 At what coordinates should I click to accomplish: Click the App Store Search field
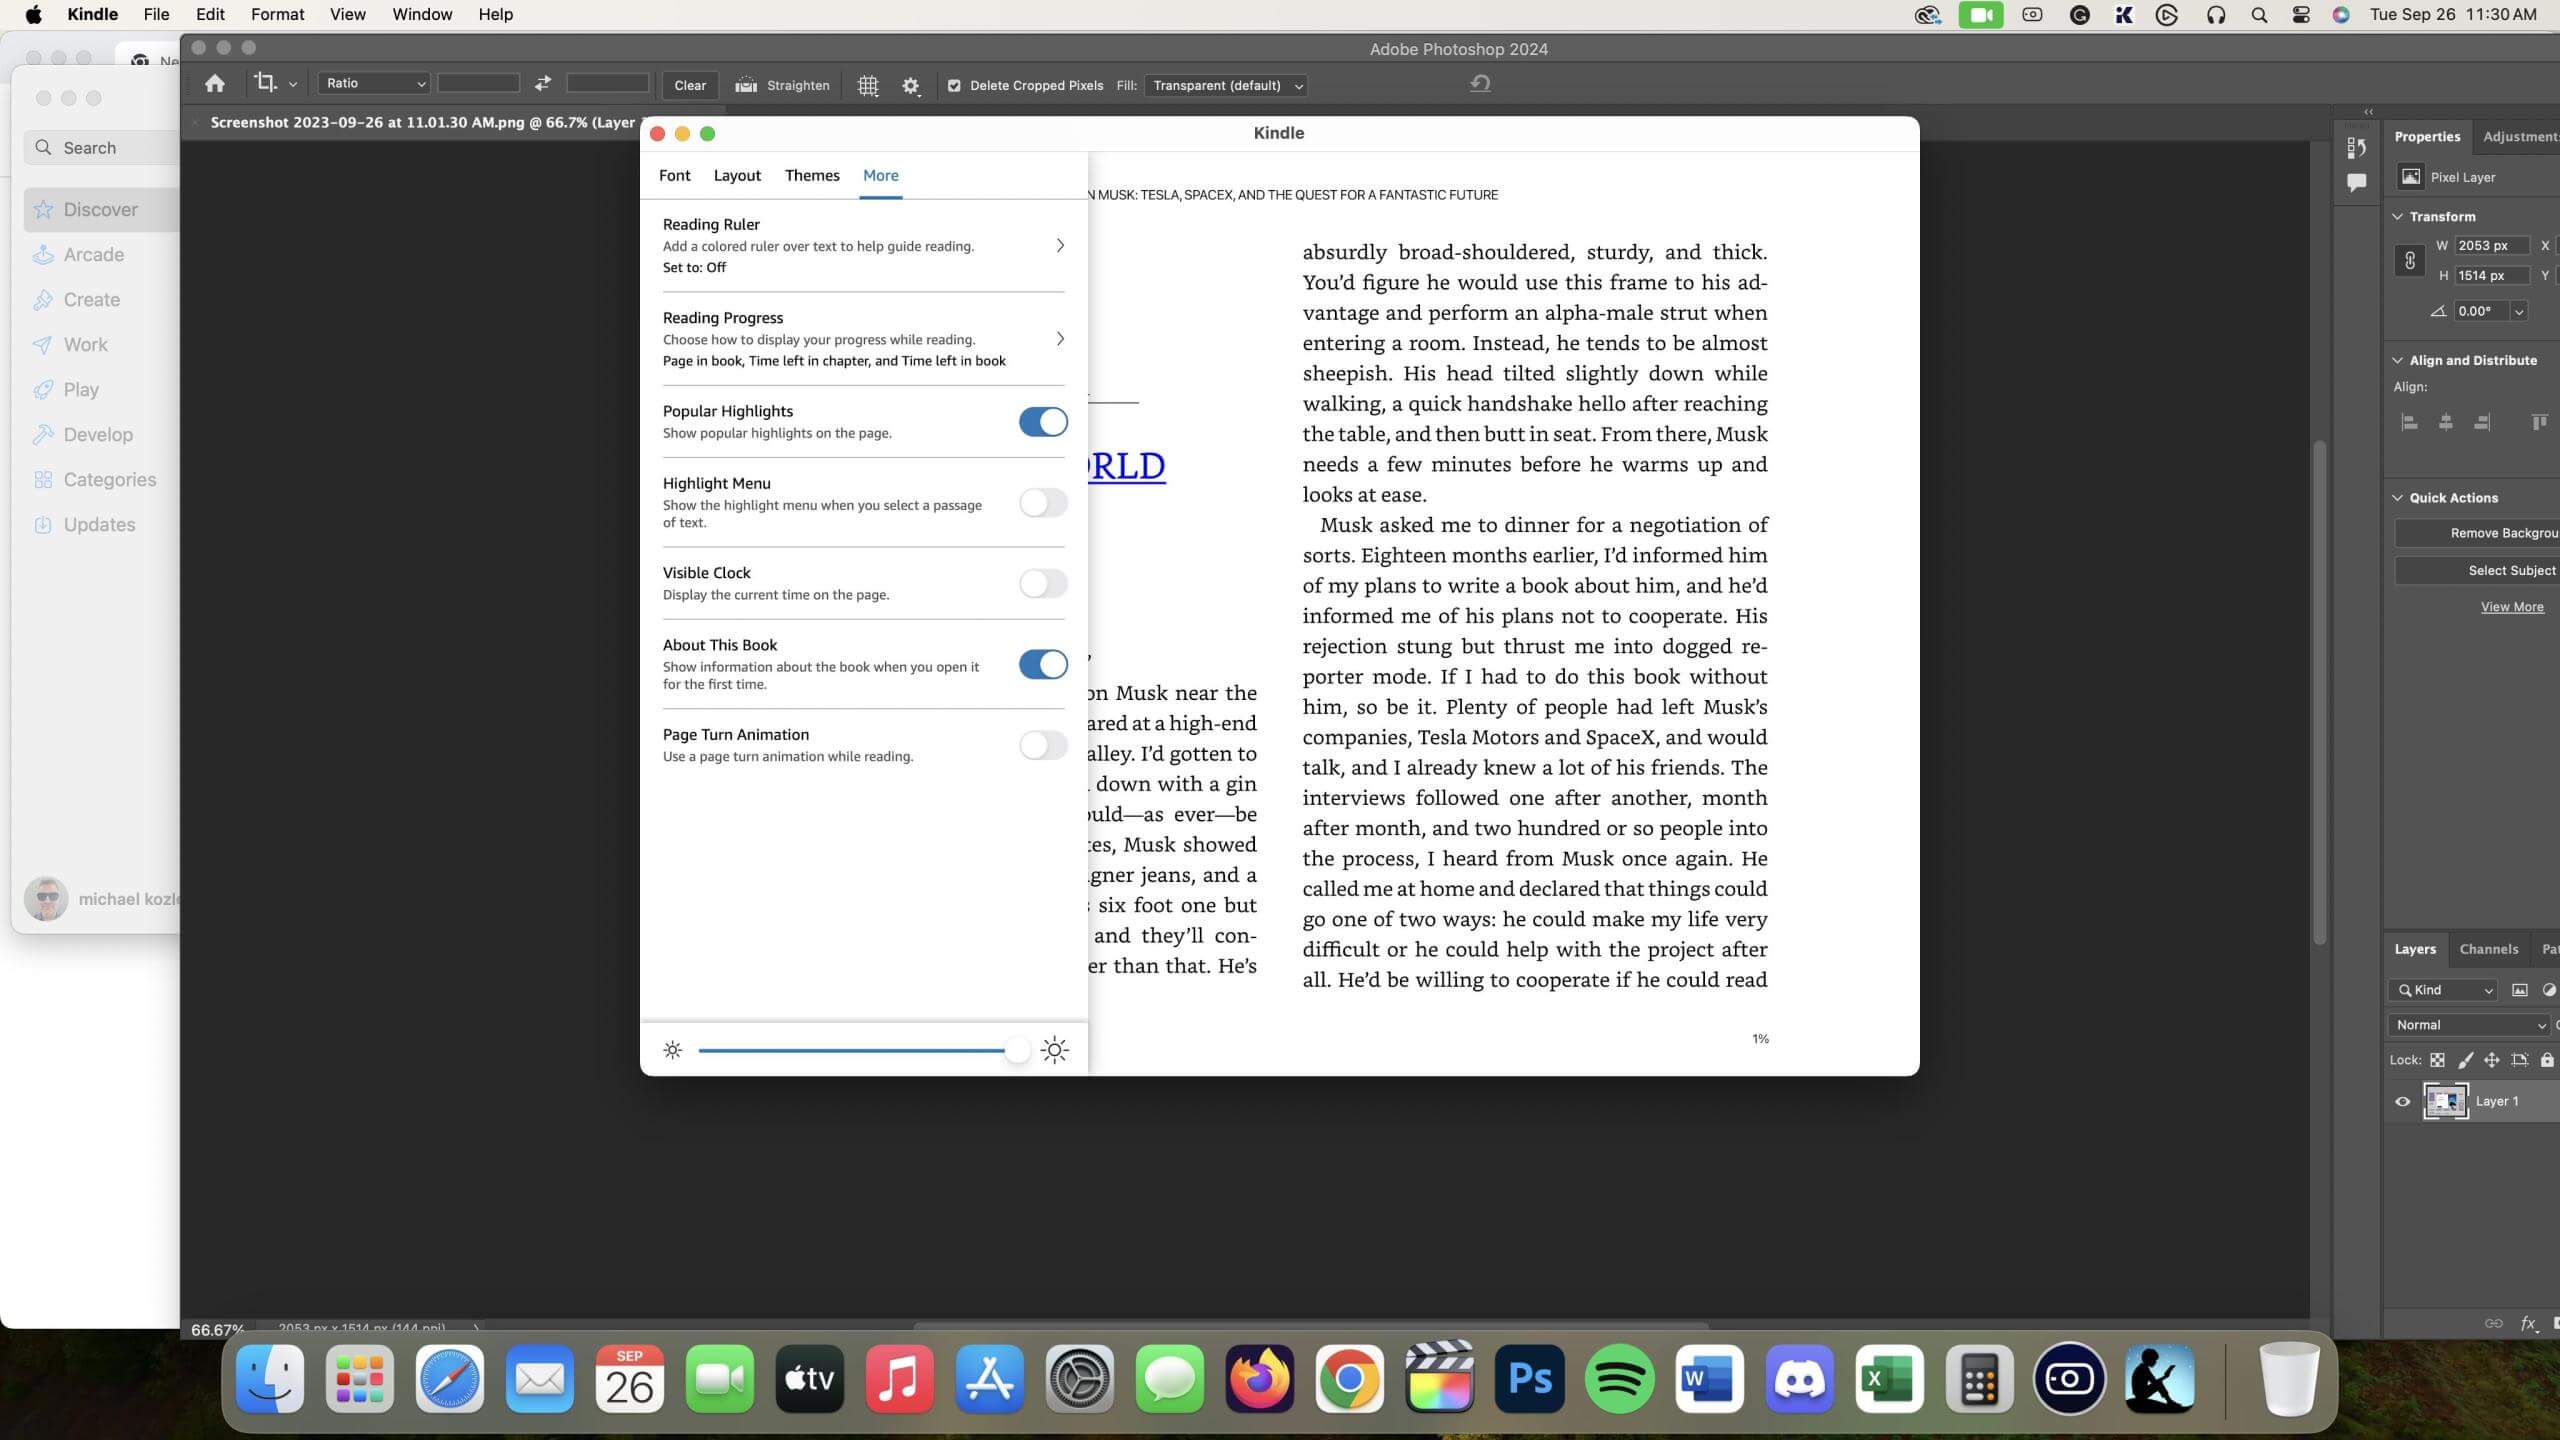pyautogui.click(x=101, y=148)
